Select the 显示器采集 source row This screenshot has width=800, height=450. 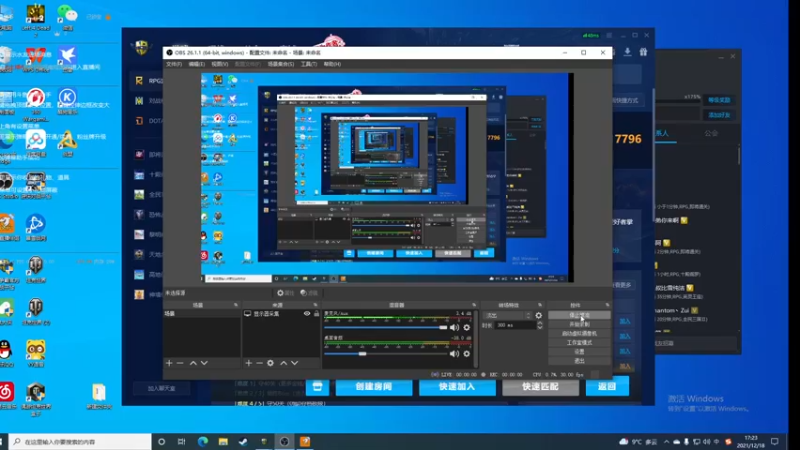281,314
